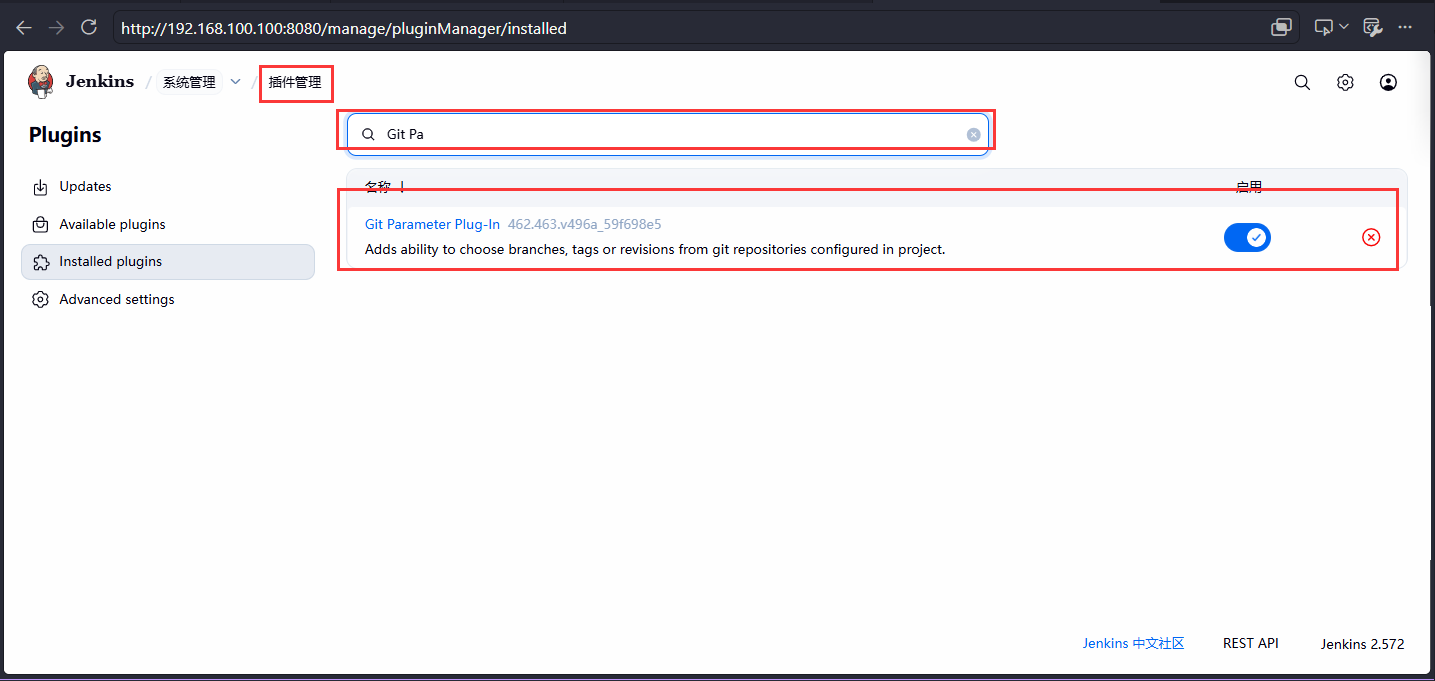This screenshot has height=681, width=1435.
Task: Click the browser forward arrow
Action: [57, 28]
